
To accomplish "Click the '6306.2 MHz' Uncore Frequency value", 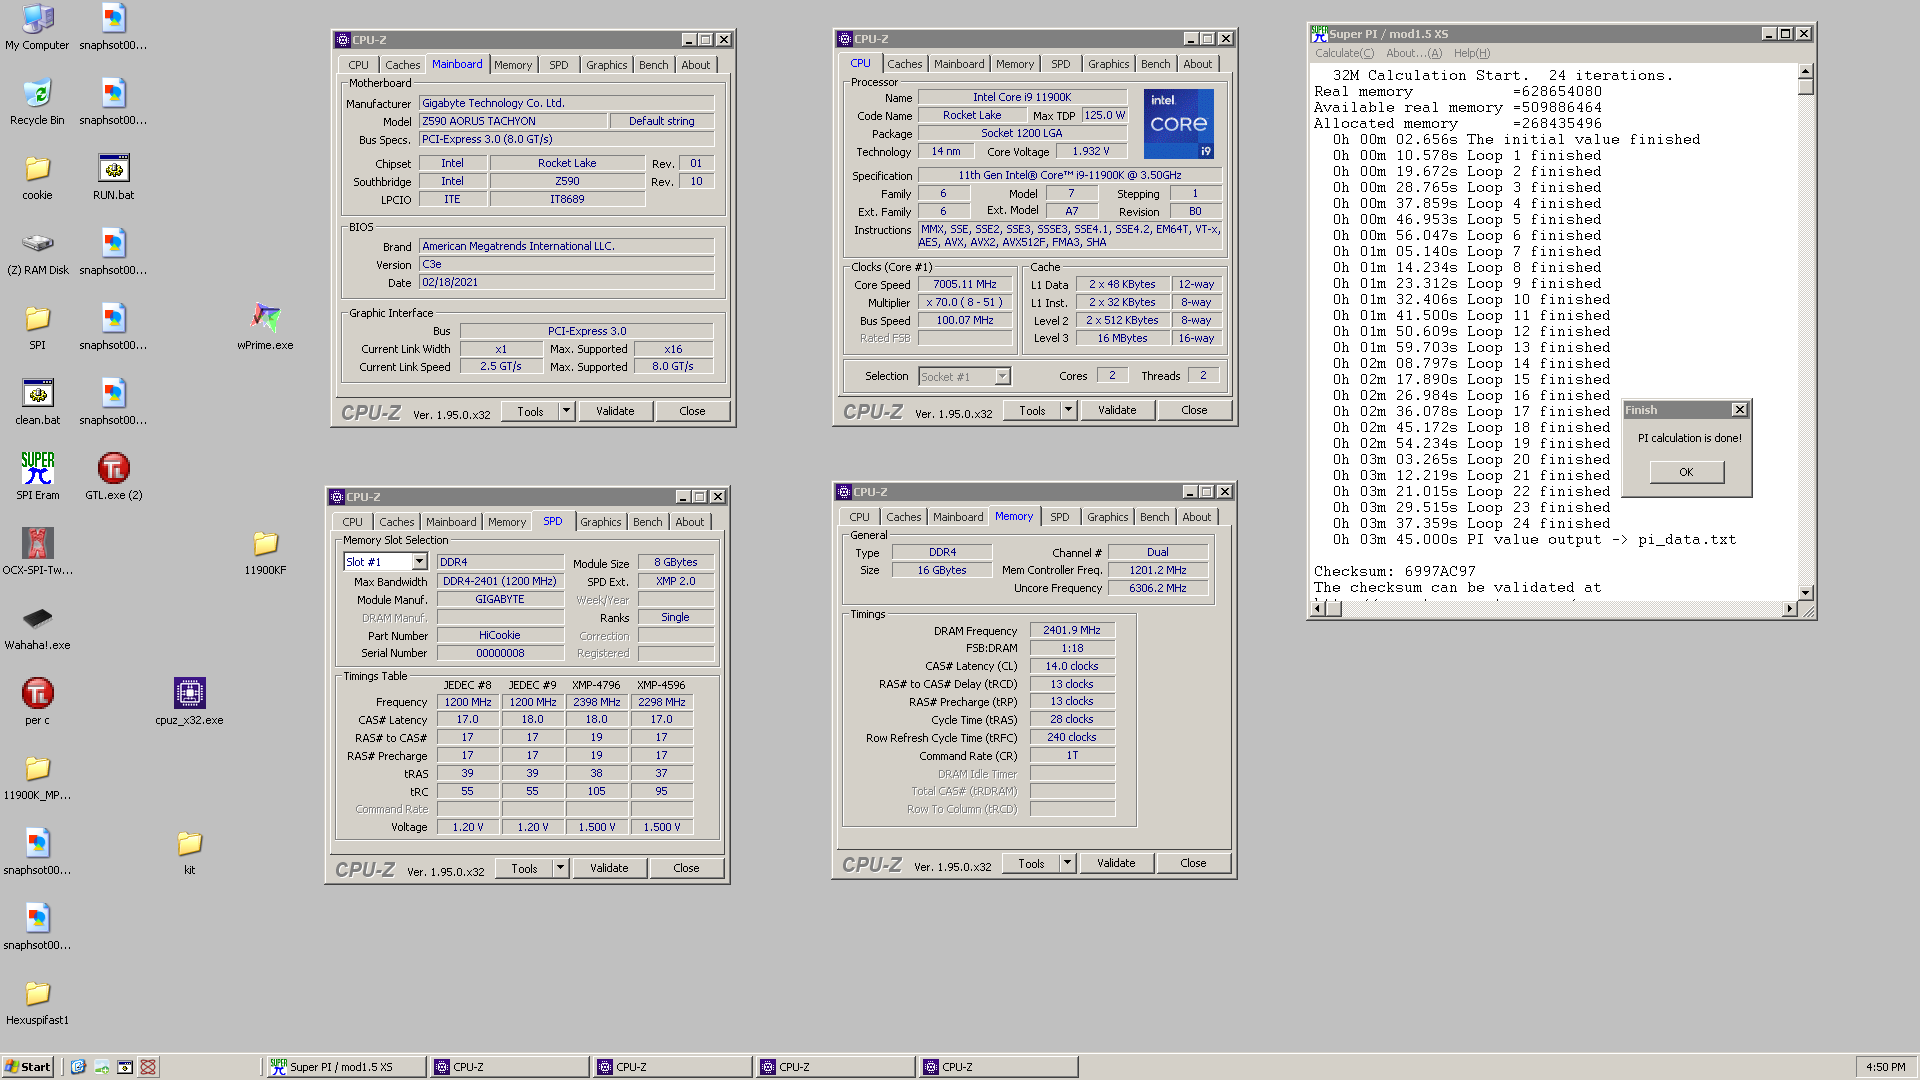I will pos(1157,588).
